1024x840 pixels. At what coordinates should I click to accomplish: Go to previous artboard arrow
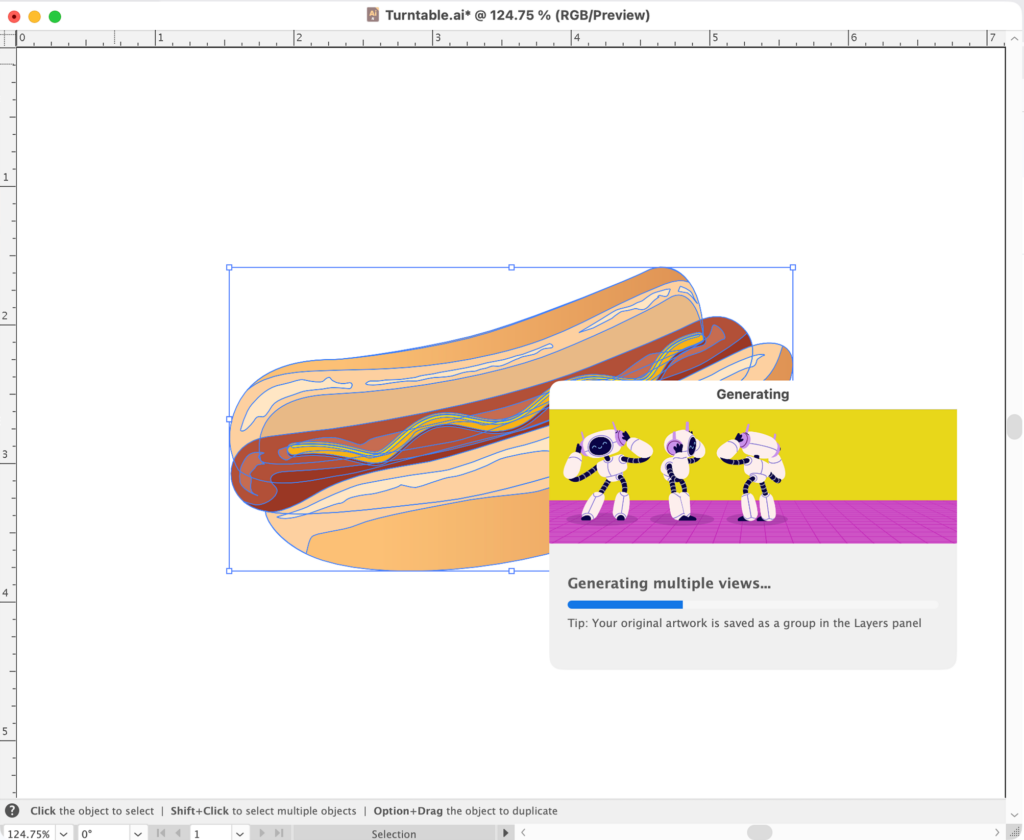[178, 833]
